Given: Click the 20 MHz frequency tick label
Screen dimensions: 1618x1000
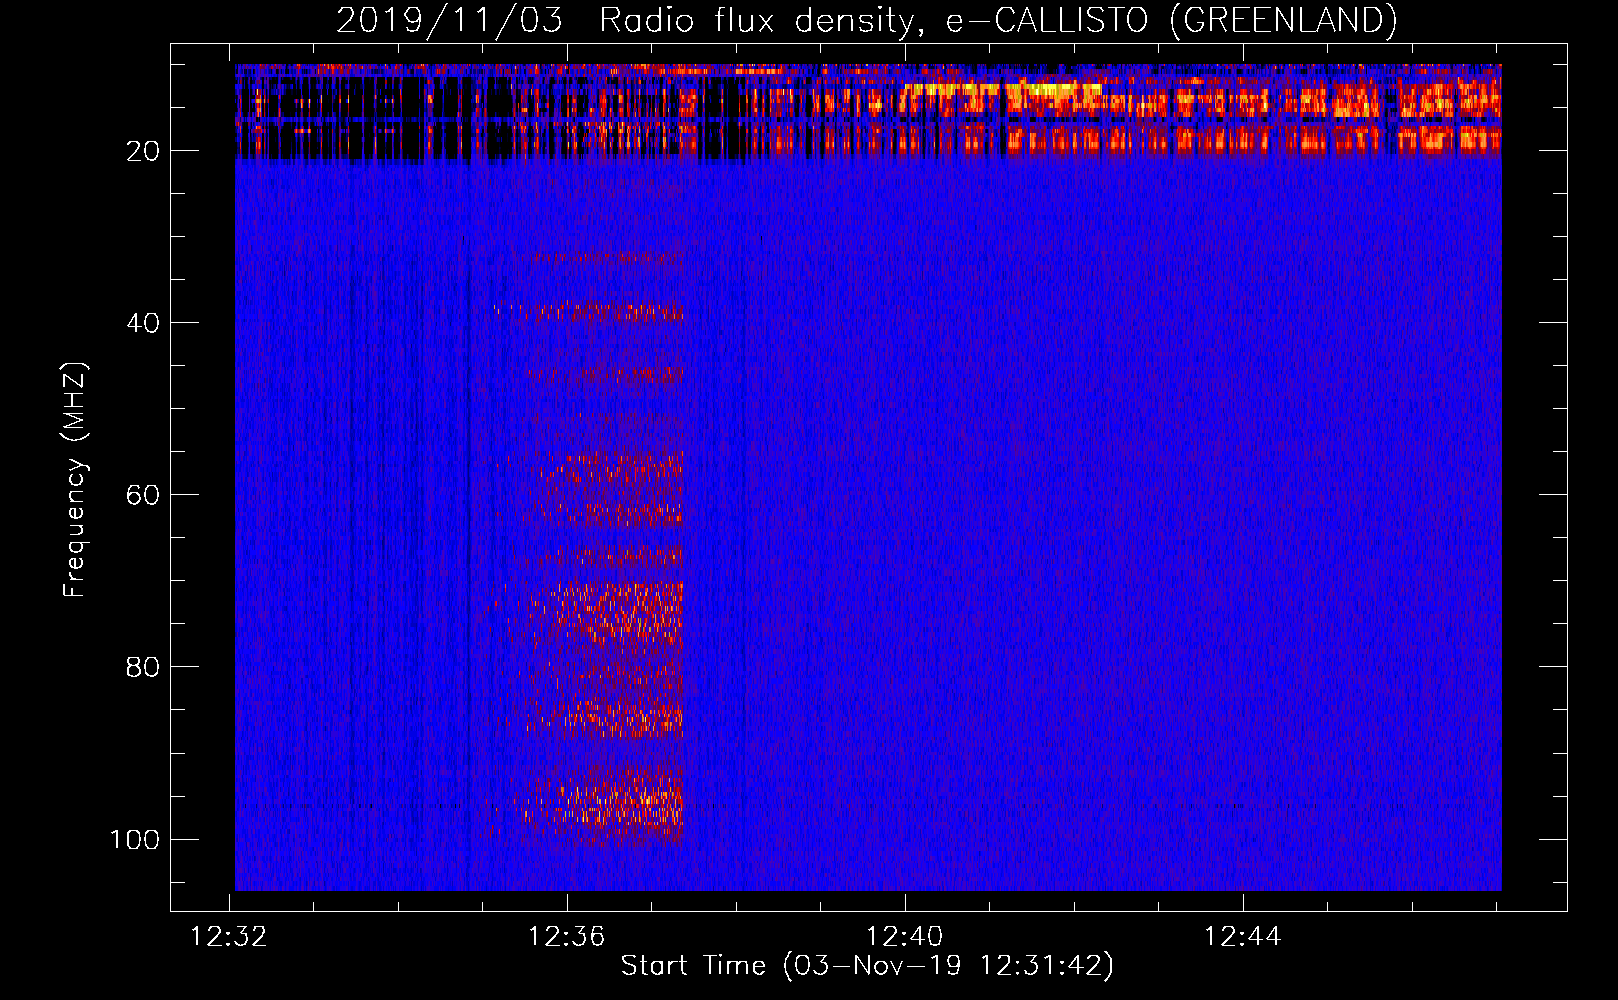Looking at the screenshot, I should [x=142, y=151].
